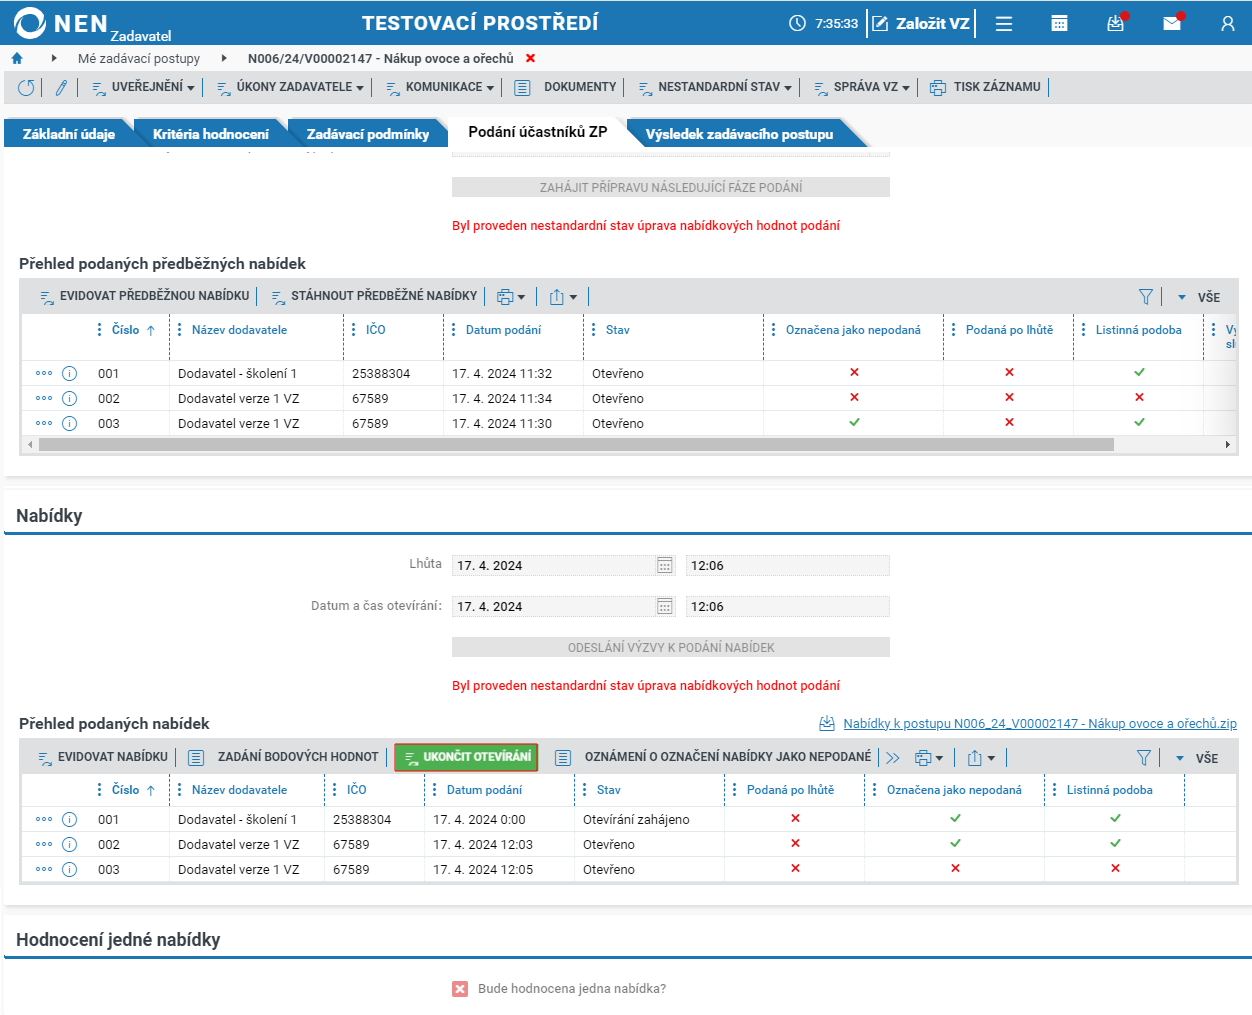Image resolution: width=1252 pixels, height=1015 pixels.
Task: Toggle the 'Bude hodnocena jedna nabídka?' checkbox
Action: coord(460,989)
